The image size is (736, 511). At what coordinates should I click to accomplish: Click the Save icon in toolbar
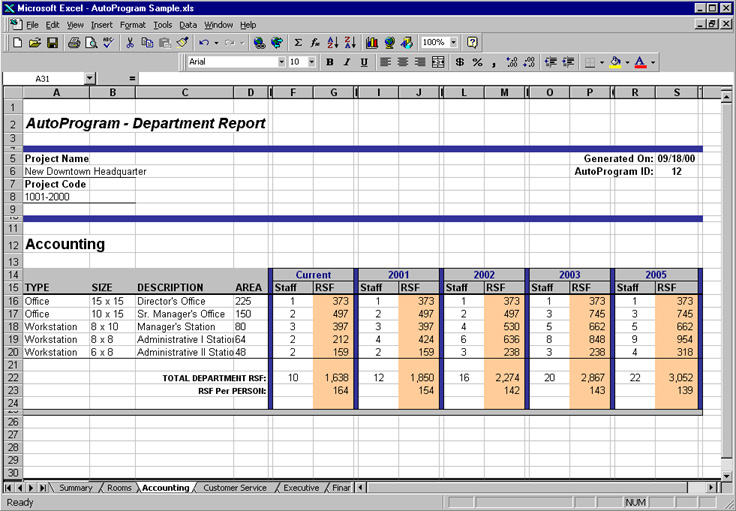pos(52,43)
